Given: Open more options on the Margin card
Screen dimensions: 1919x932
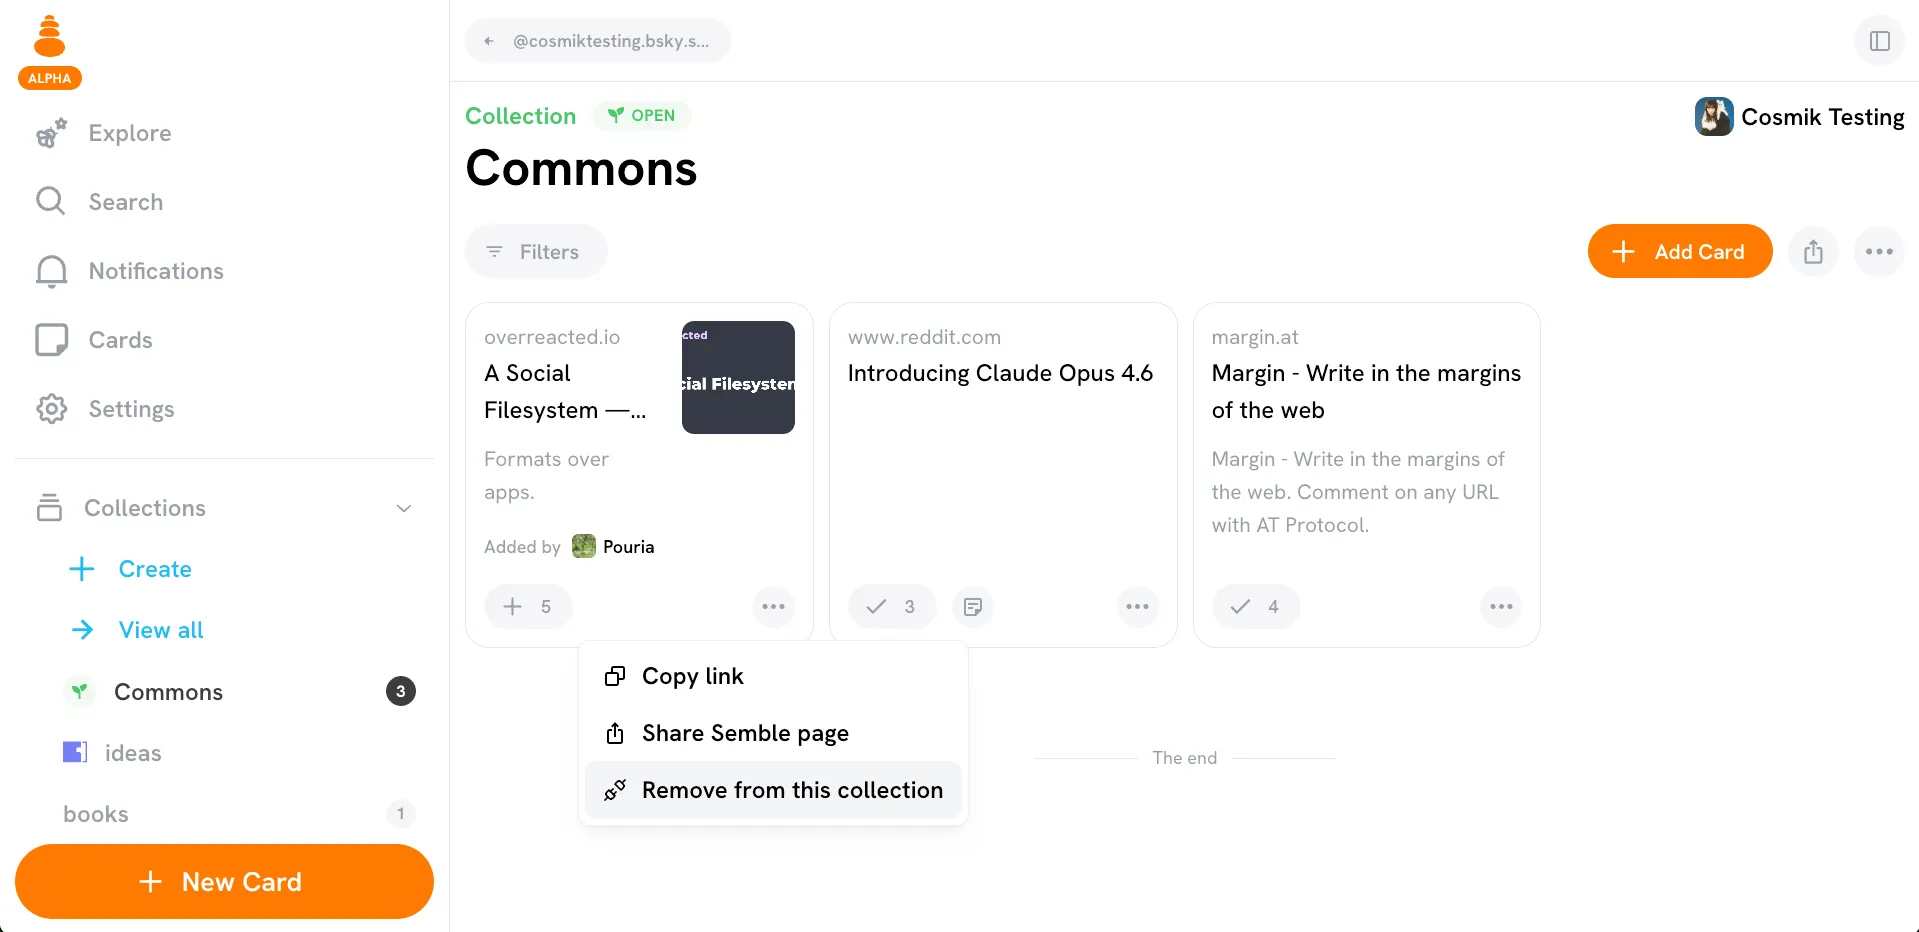Looking at the screenshot, I should [1500, 607].
